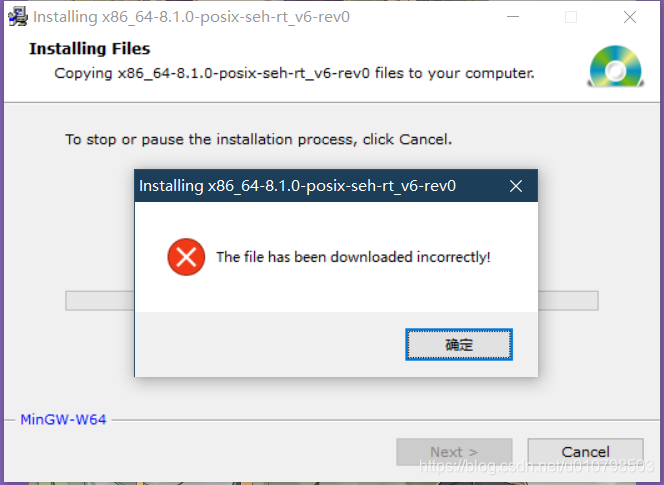Click the progress bar left of the dialog

(100, 301)
